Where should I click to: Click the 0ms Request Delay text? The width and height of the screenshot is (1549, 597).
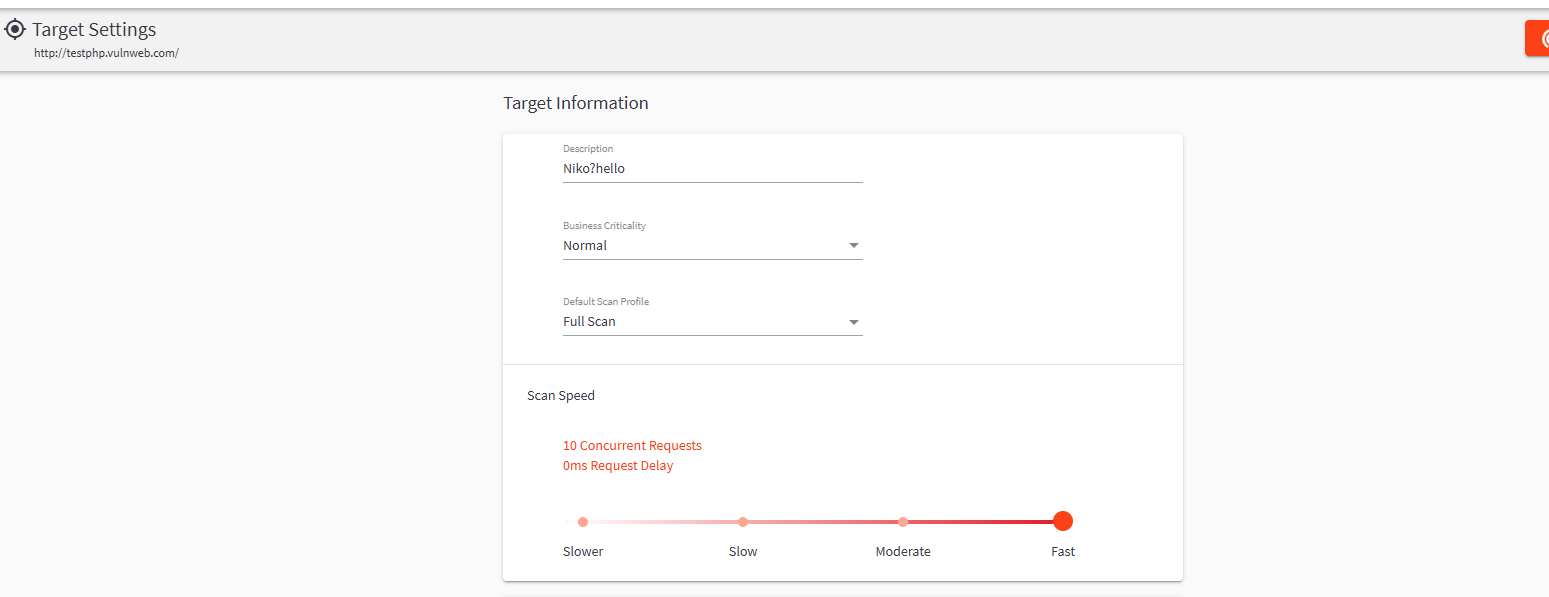coord(618,466)
